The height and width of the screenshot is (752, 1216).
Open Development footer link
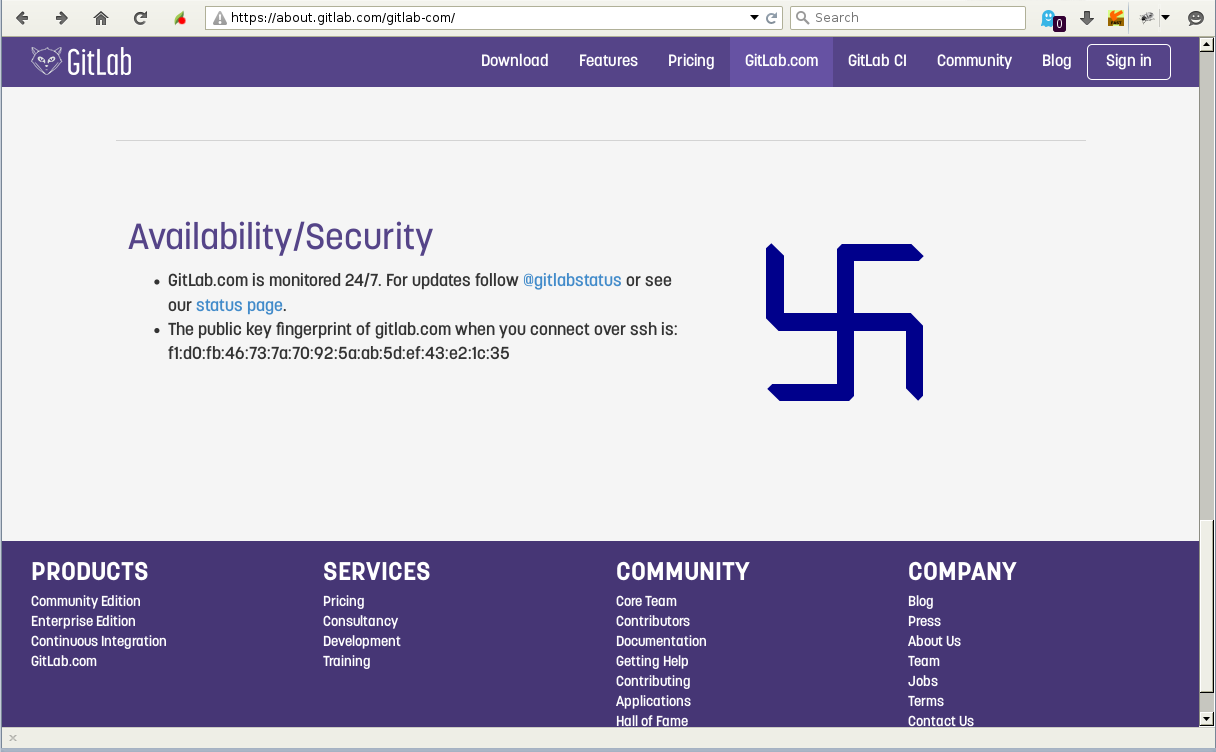pyautogui.click(x=362, y=641)
